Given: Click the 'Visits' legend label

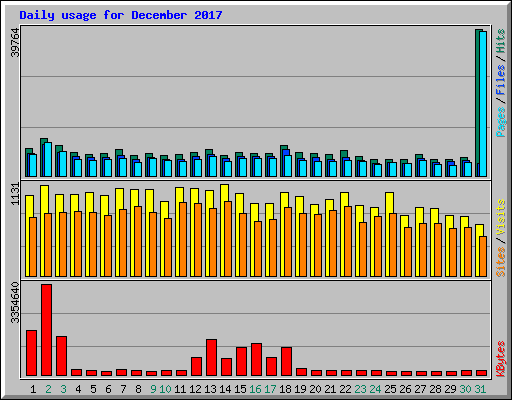Looking at the screenshot, I should tap(501, 218).
